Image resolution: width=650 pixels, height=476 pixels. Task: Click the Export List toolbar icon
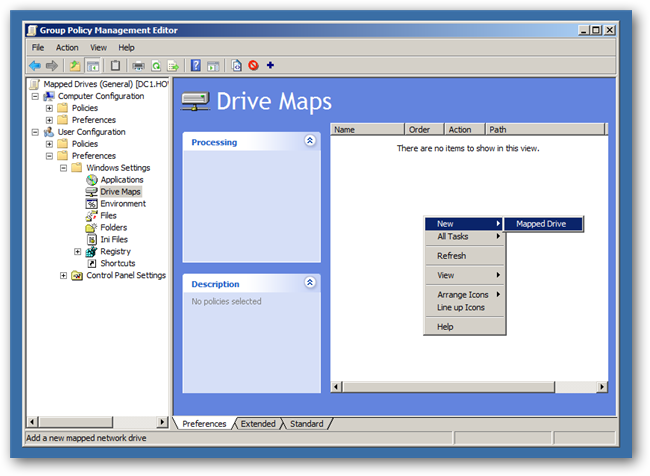pos(173,65)
